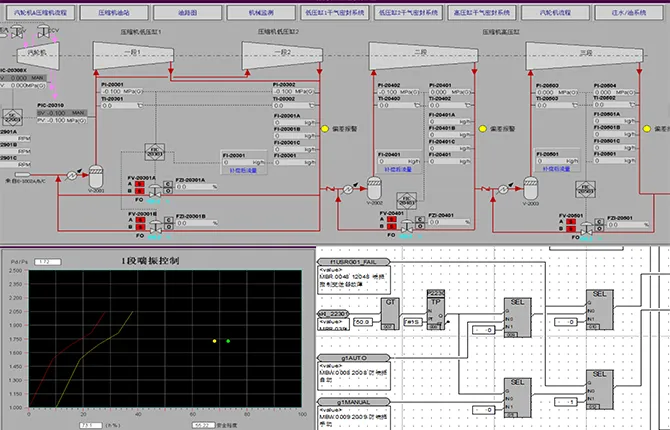The image size is (670, 430).
Task: Click the yellow deviation alarm lamp beside FI-20301A
Action: 325,129
